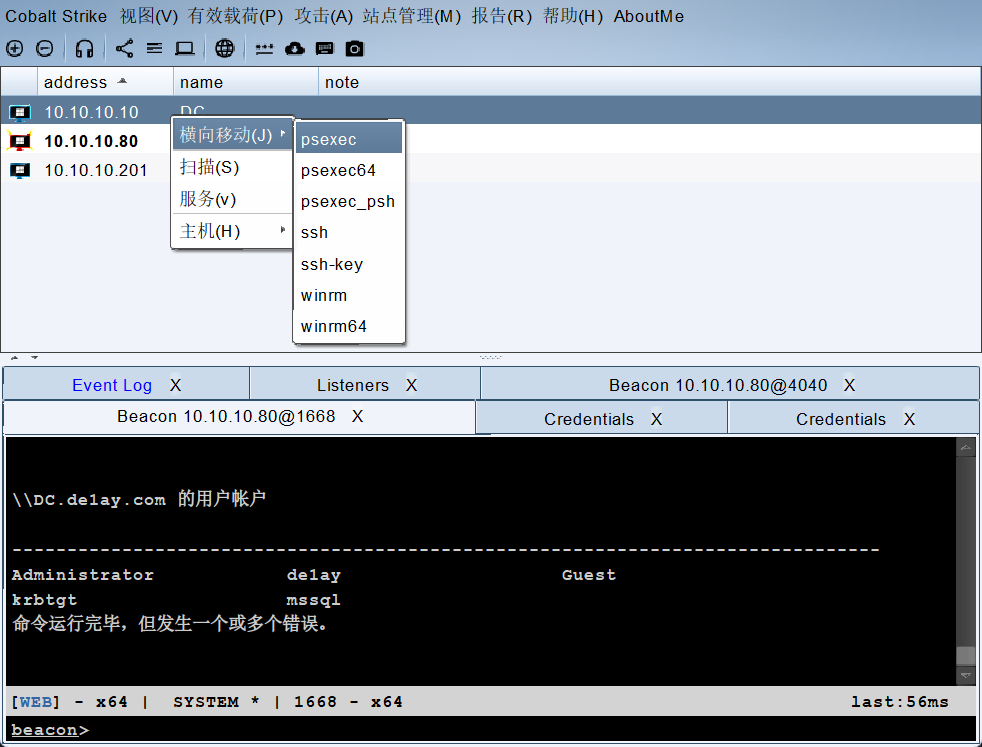Close the last Credentials tab

(x=909, y=419)
